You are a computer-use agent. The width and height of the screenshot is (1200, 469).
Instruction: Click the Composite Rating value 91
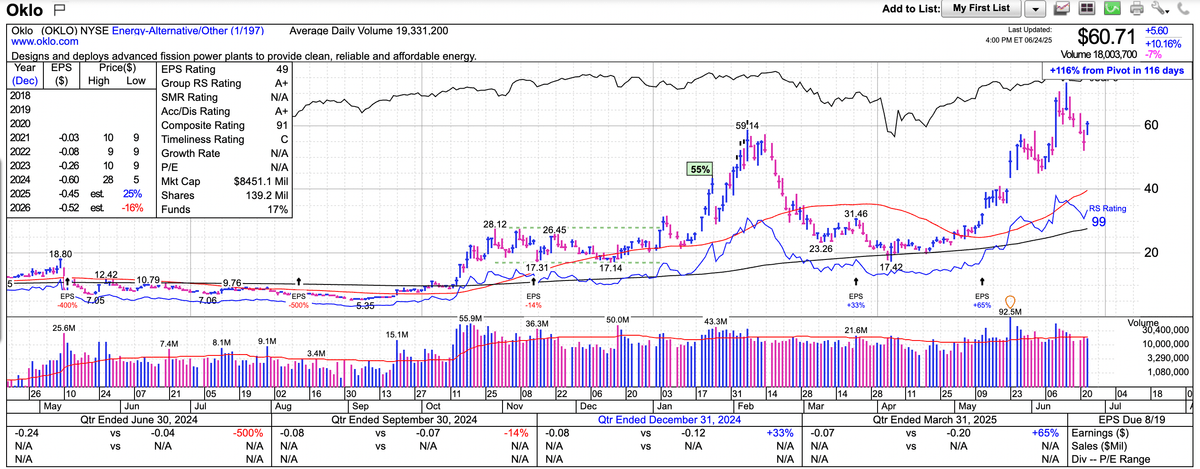coord(282,125)
